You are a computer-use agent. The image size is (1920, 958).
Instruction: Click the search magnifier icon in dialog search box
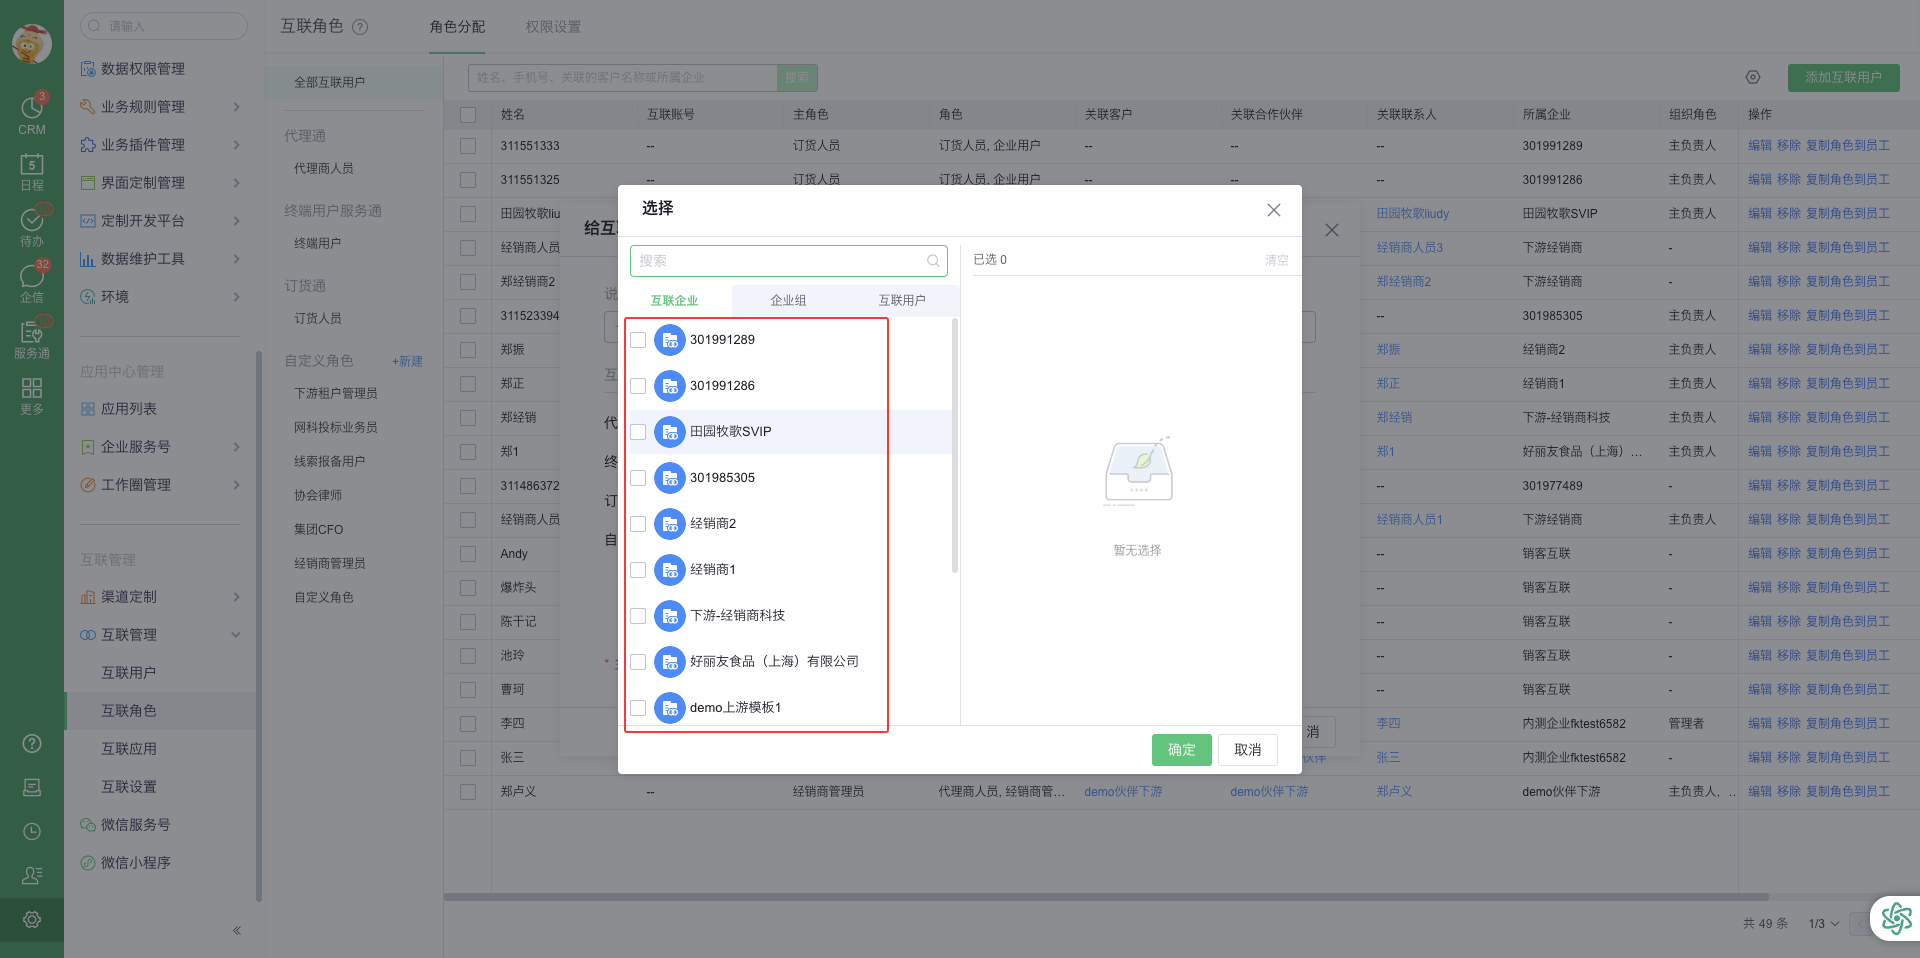pos(933,261)
